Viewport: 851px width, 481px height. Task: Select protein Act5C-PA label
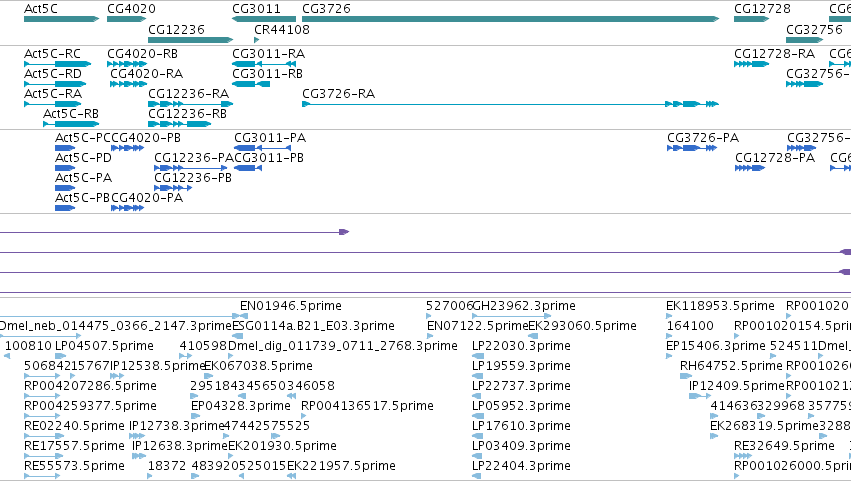pos(83,178)
